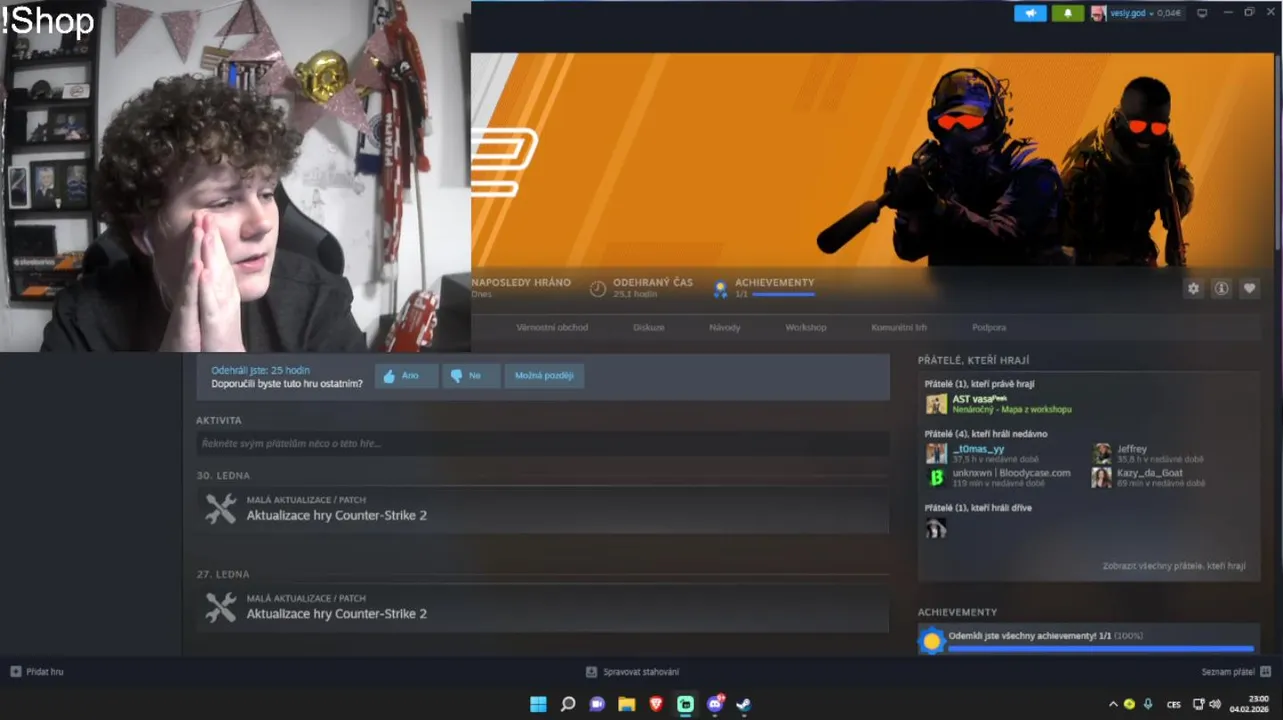The width and height of the screenshot is (1283, 720).
Task: Click the unlocked achievements badge icon
Action: [x=932, y=641]
